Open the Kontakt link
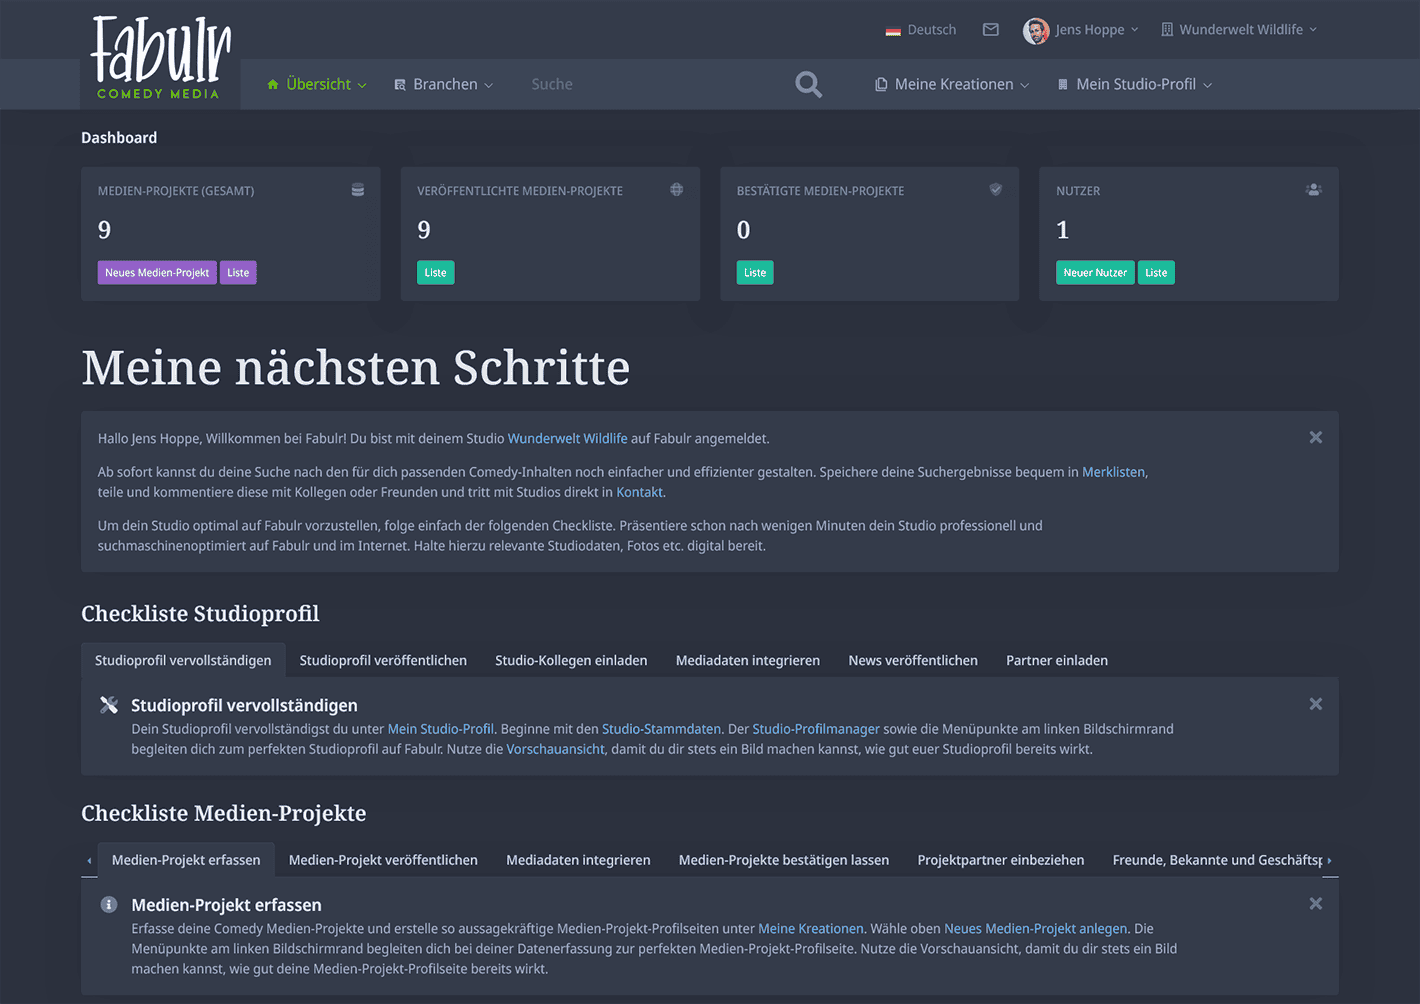 tap(639, 492)
